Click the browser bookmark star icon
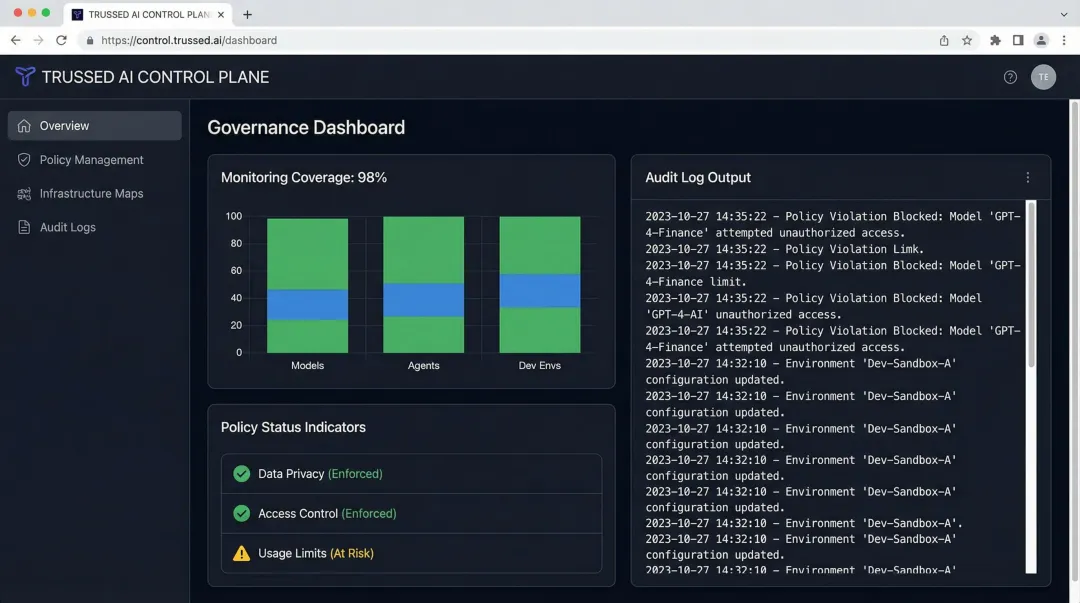1080x603 pixels. pyautogui.click(x=966, y=40)
